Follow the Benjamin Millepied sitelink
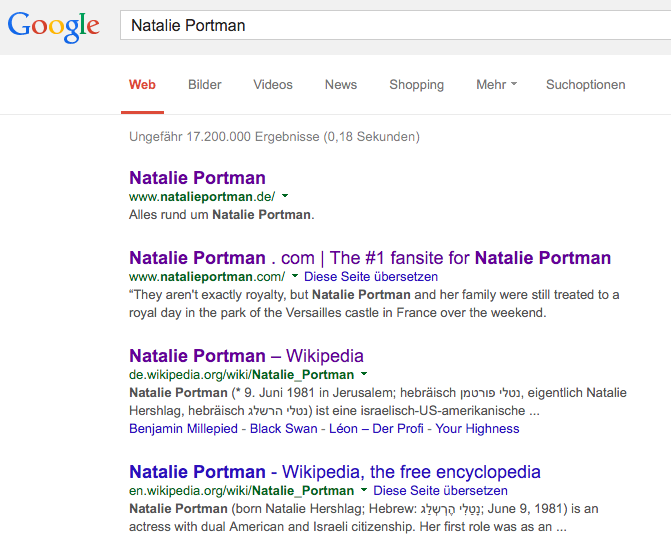Screen dimensions: 671x543 pyautogui.click(x=183, y=429)
